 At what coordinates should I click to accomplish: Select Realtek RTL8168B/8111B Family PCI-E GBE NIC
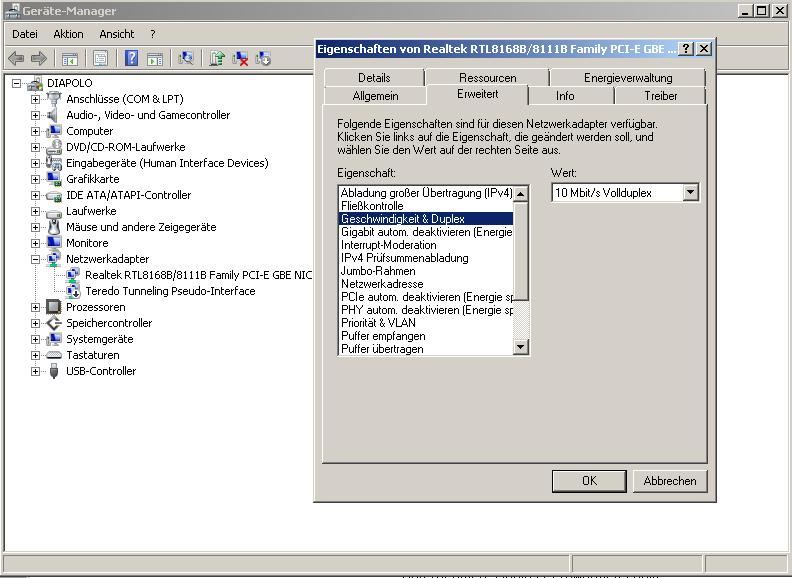click(x=198, y=275)
